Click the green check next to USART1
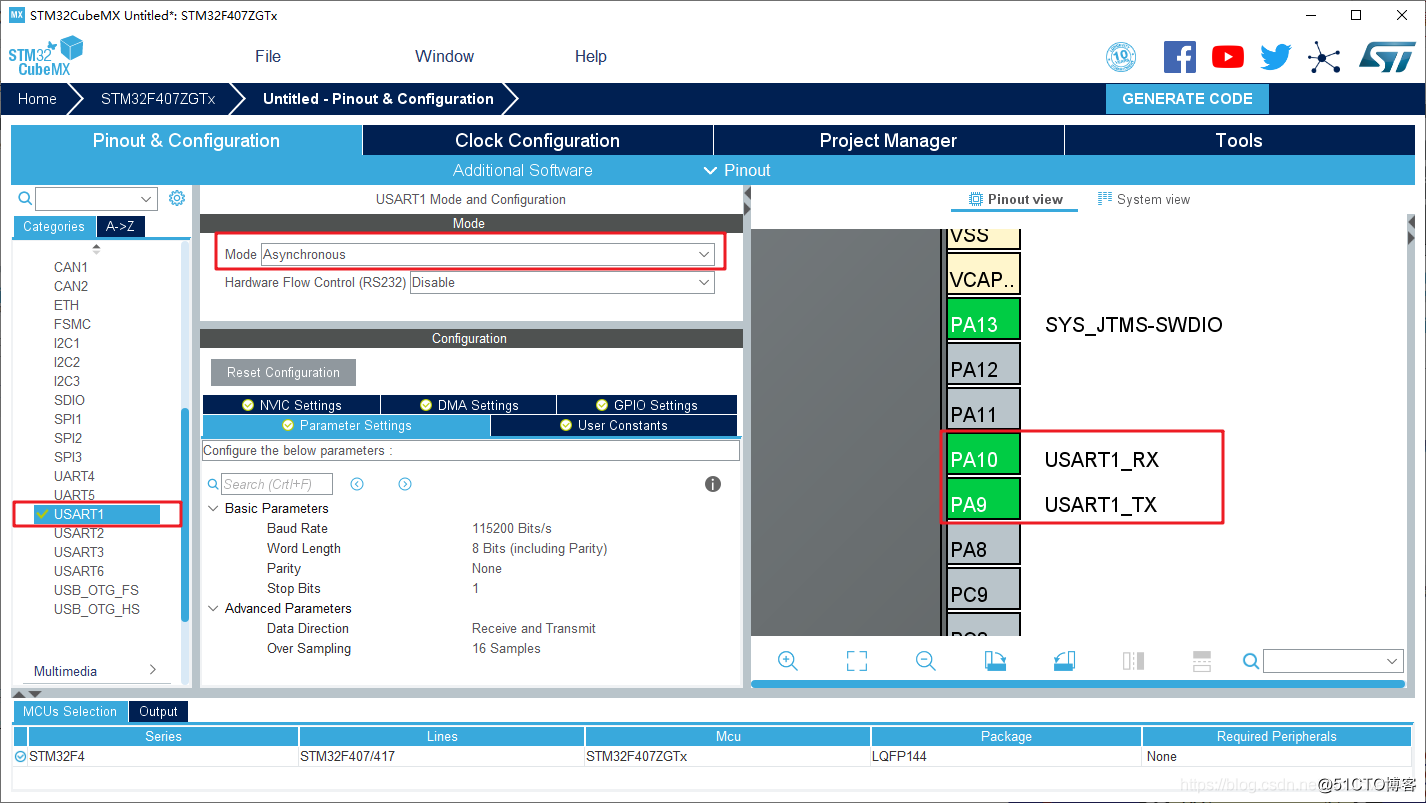Viewport: 1426px width, 803px height. pyautogui.click(x=42, y=514)
